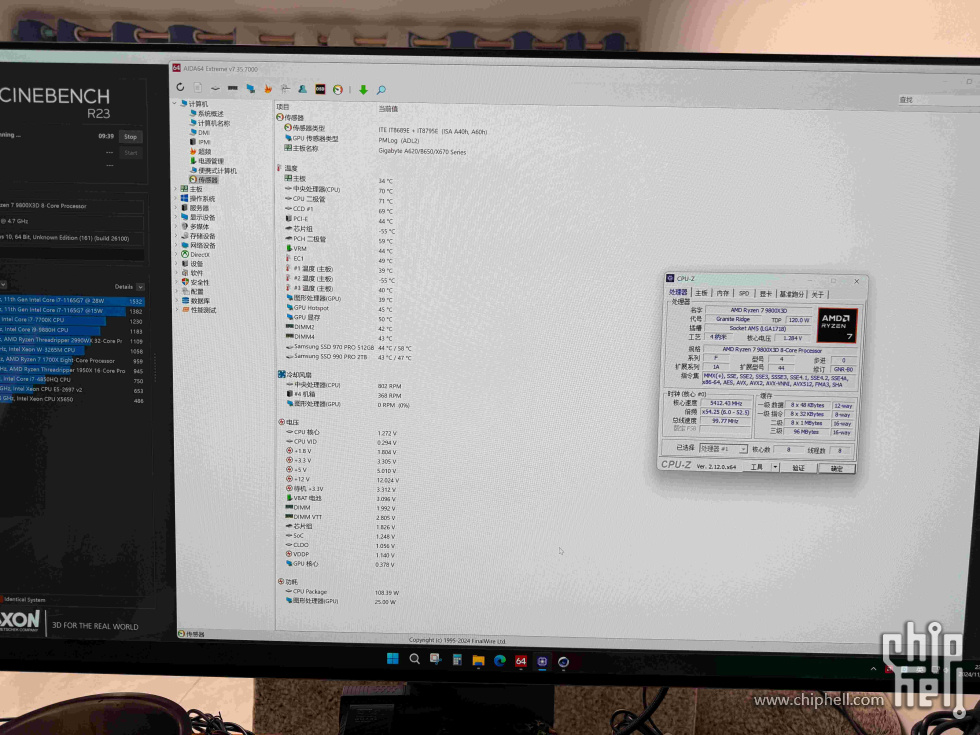Launch the flame stability test toolbar icon
The height and width of the screenshot is (735, 980).
(x=268, y=89)
